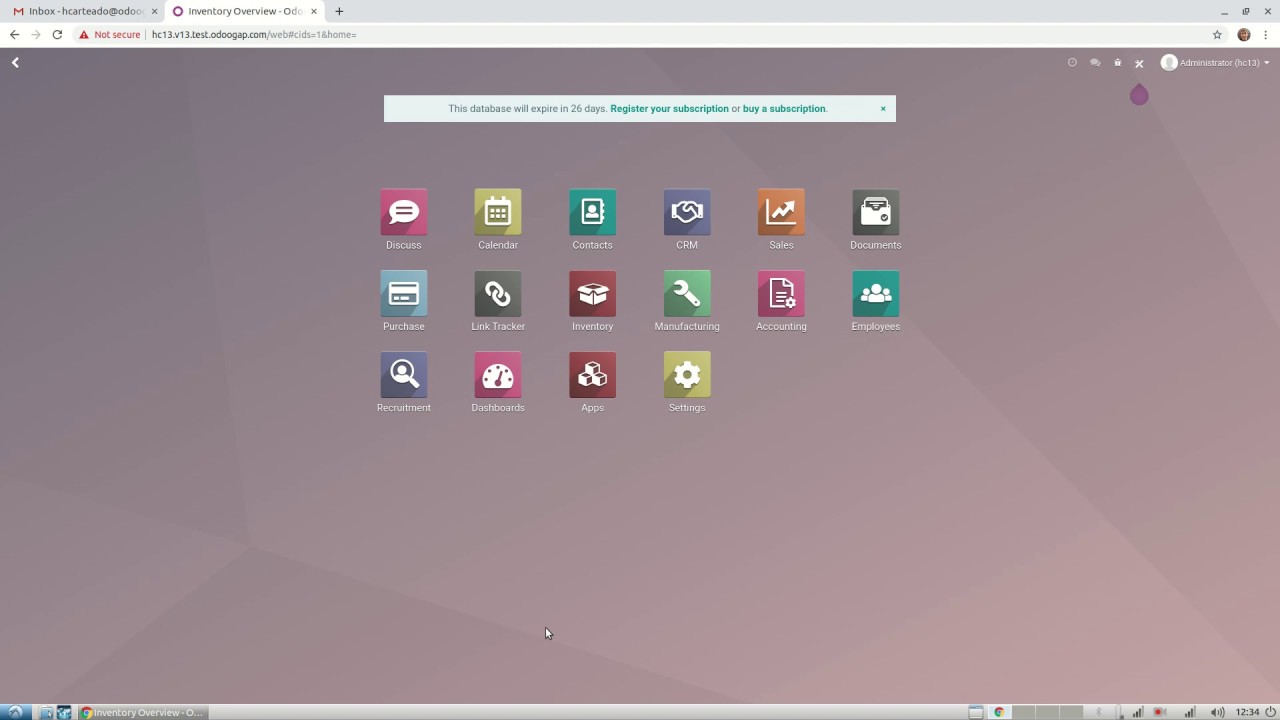The height and width of the screenshot is (720, 1280).
Task: Click buy a subscription link
Action: tap(784, 109)
